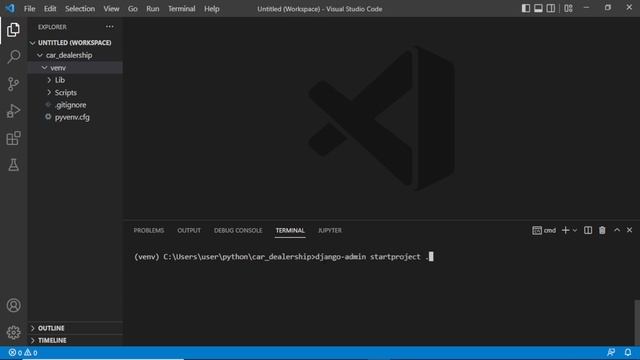Viewport: 640px width, 360px height.
Task: Open Customize Layout icon
Action: coord(568,8)
